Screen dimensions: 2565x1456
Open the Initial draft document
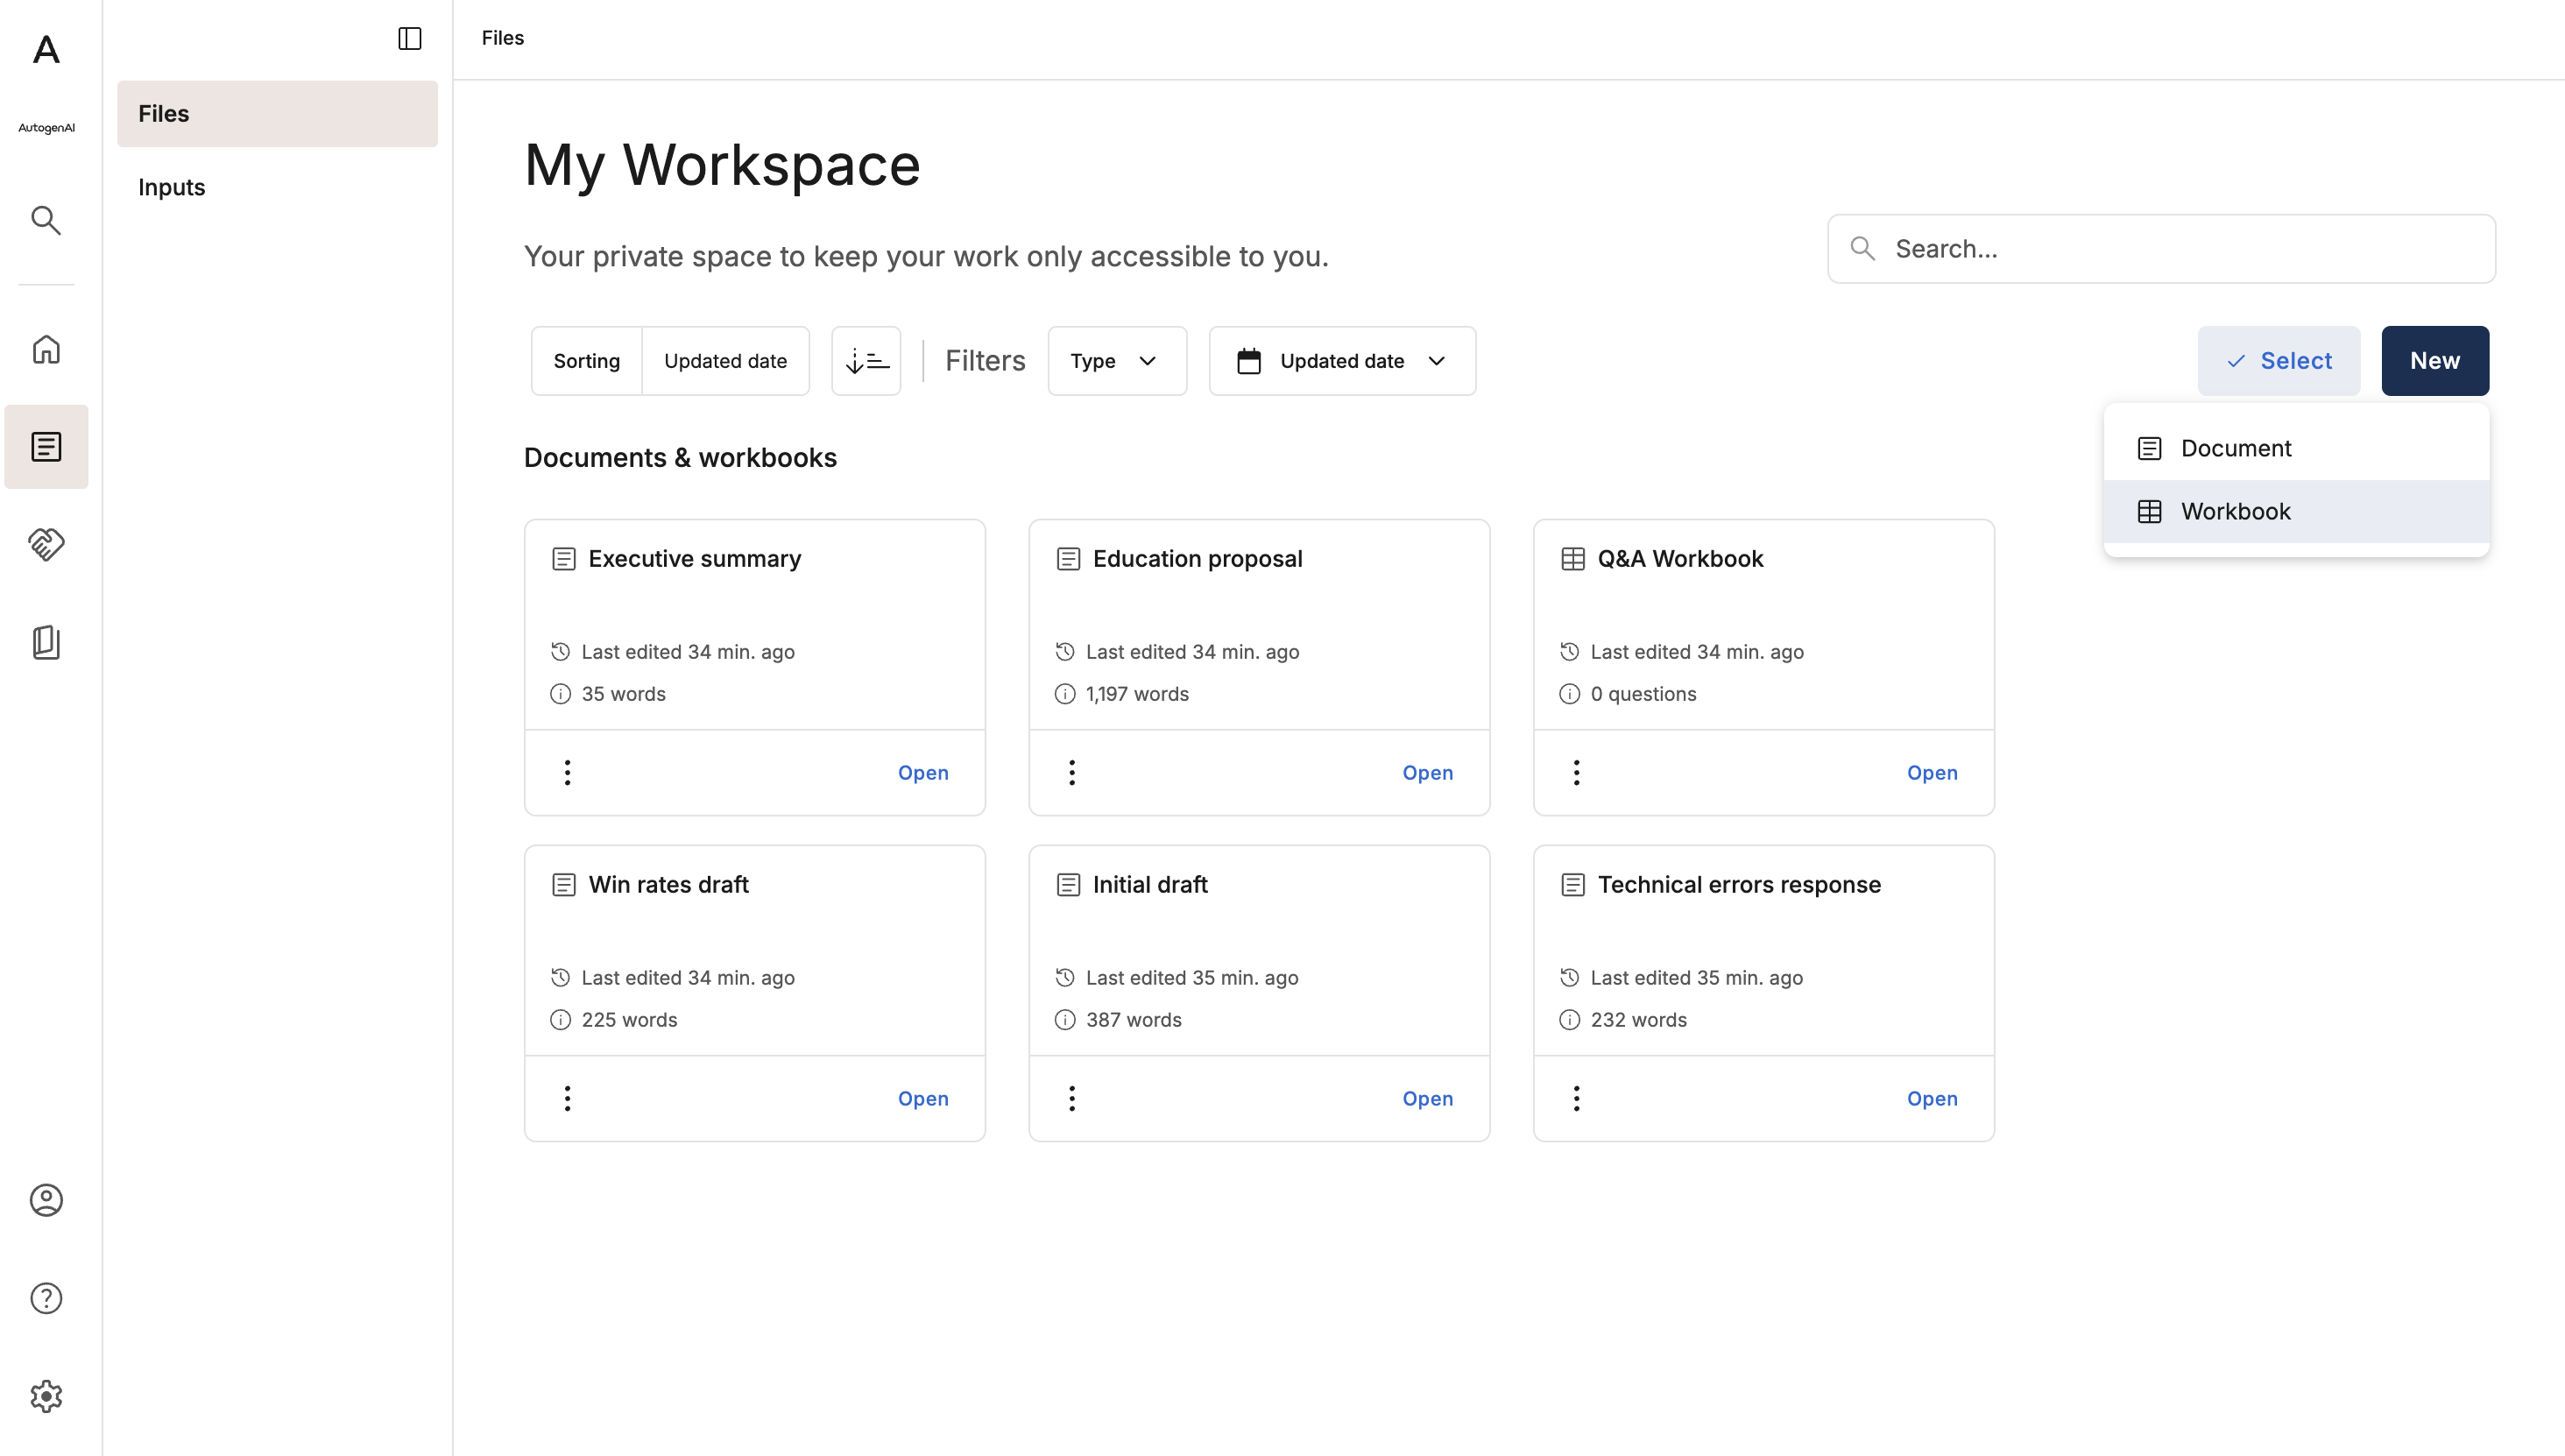1427,1098
